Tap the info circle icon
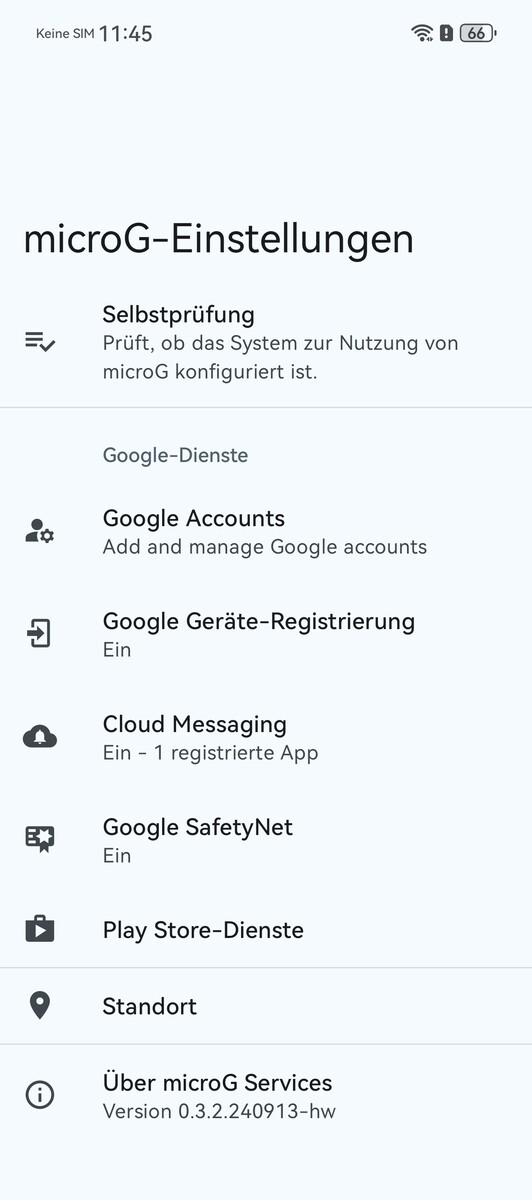Screen dimensions: 532x1200 pos(40,1095)
